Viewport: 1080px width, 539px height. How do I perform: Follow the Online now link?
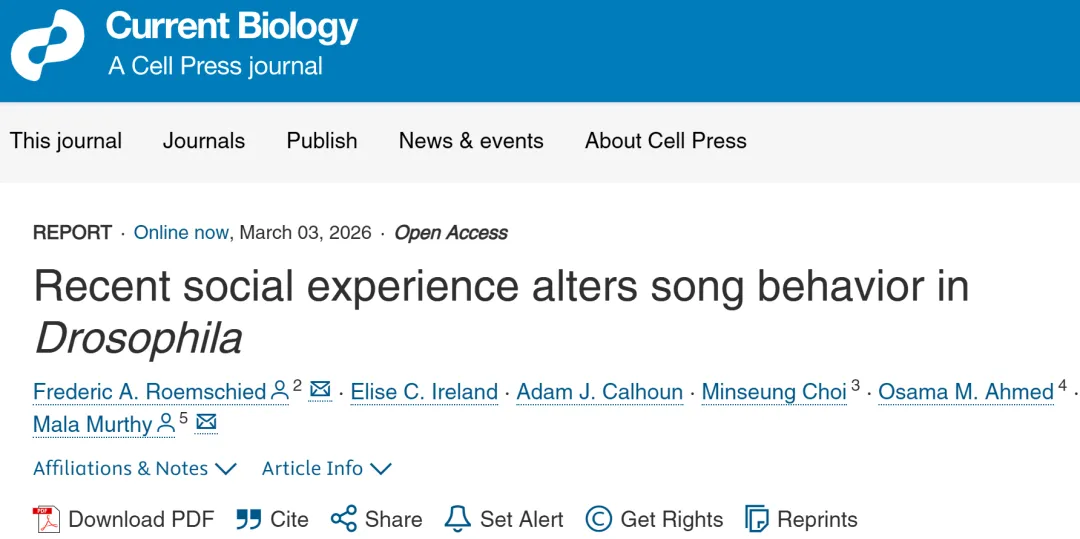click(x=181, y=233)
